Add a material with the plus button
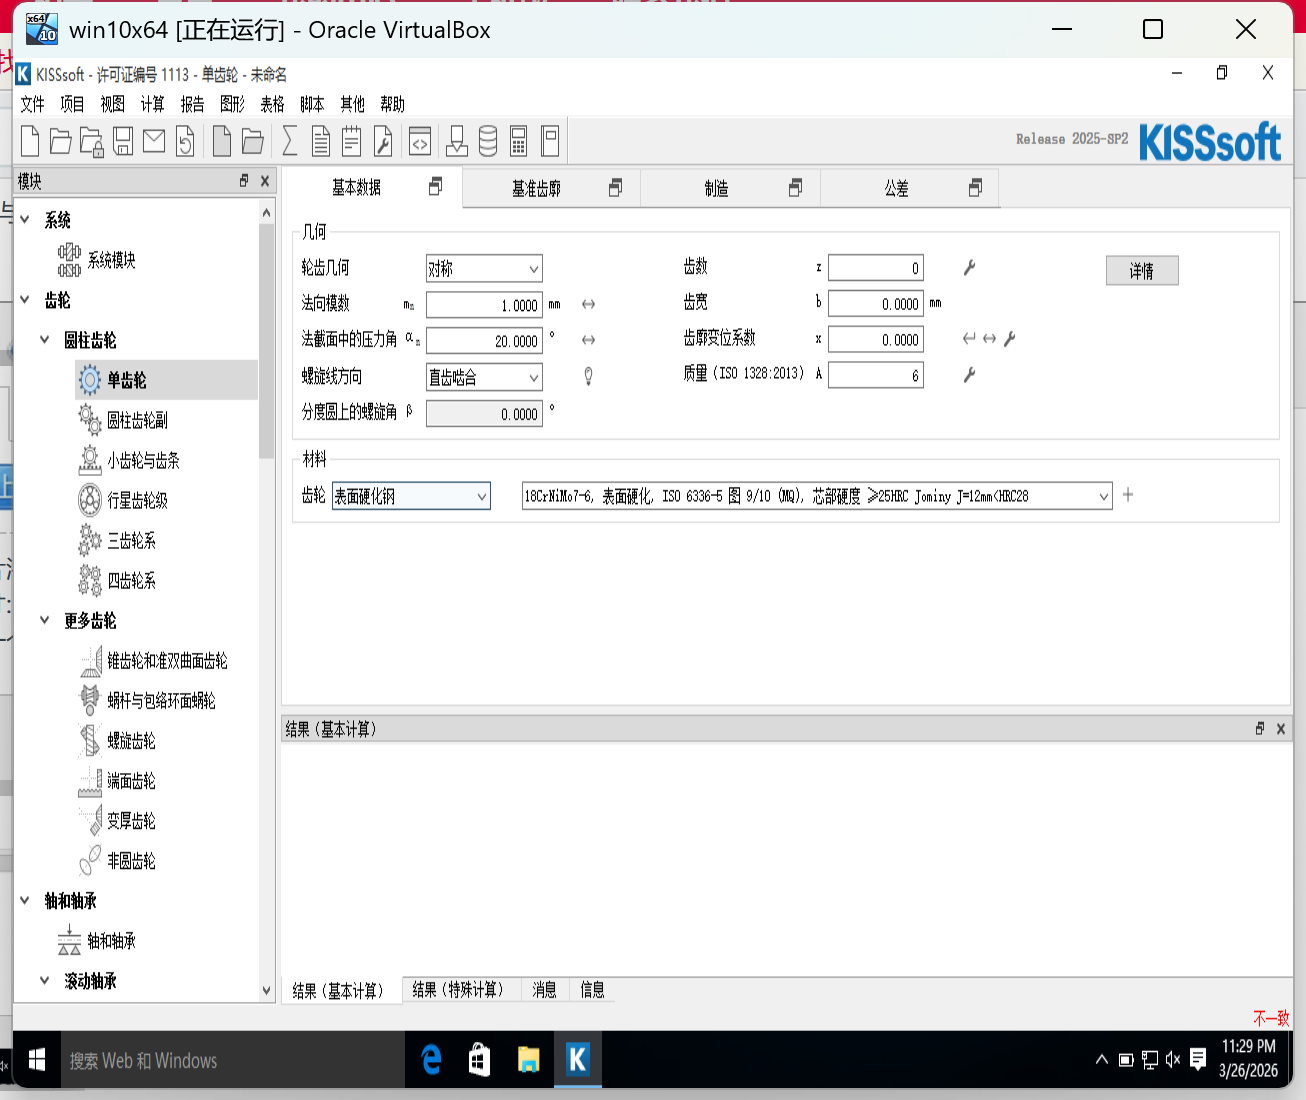The width and height of the screenshot is (1306, 1100). [1128, 494]
